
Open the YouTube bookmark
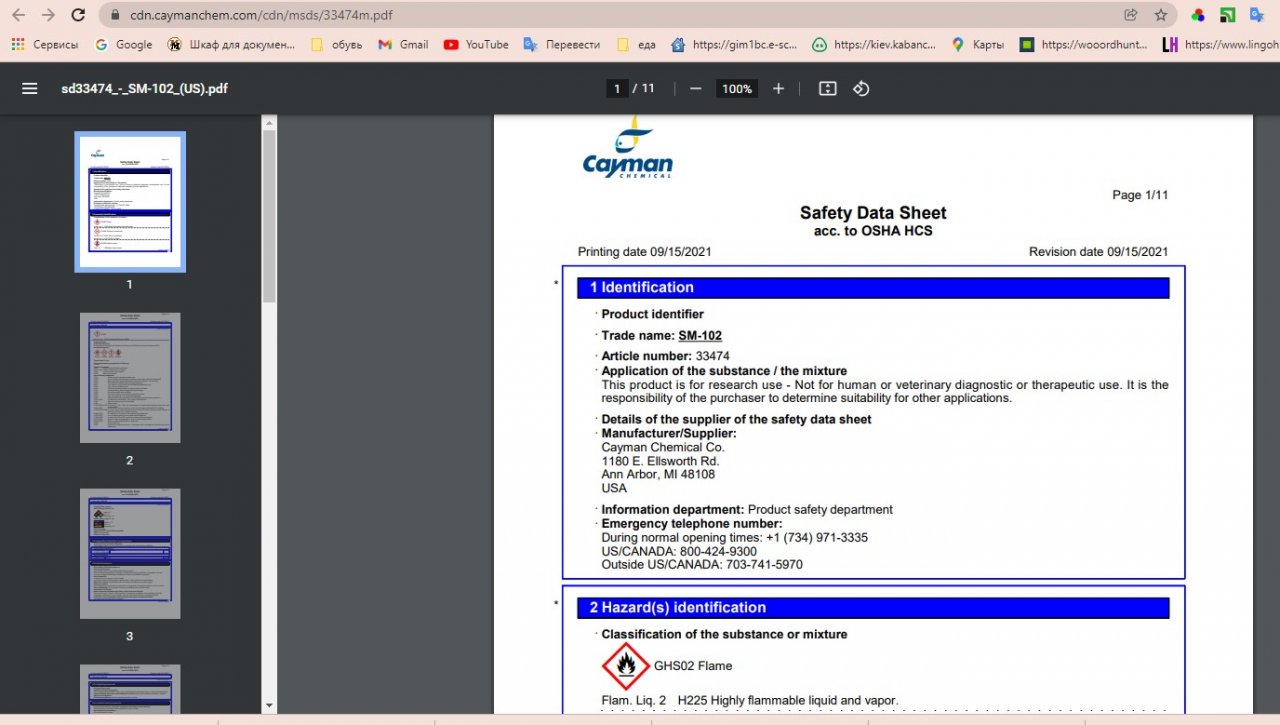click(x=476, y=45)
